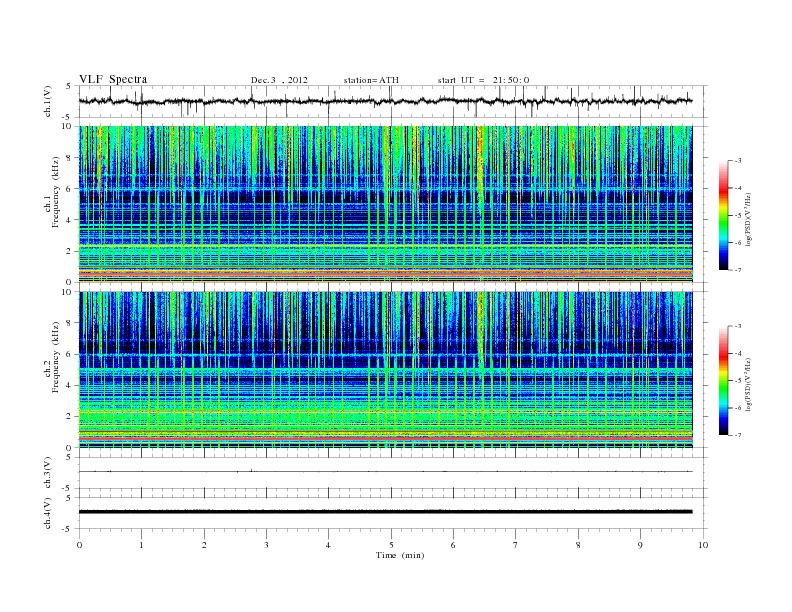Image resolution: width=792 pixels, height=612 pixels.
Task: Click inside the ch.2 frequency spectrogram
Action: [385, 370]
